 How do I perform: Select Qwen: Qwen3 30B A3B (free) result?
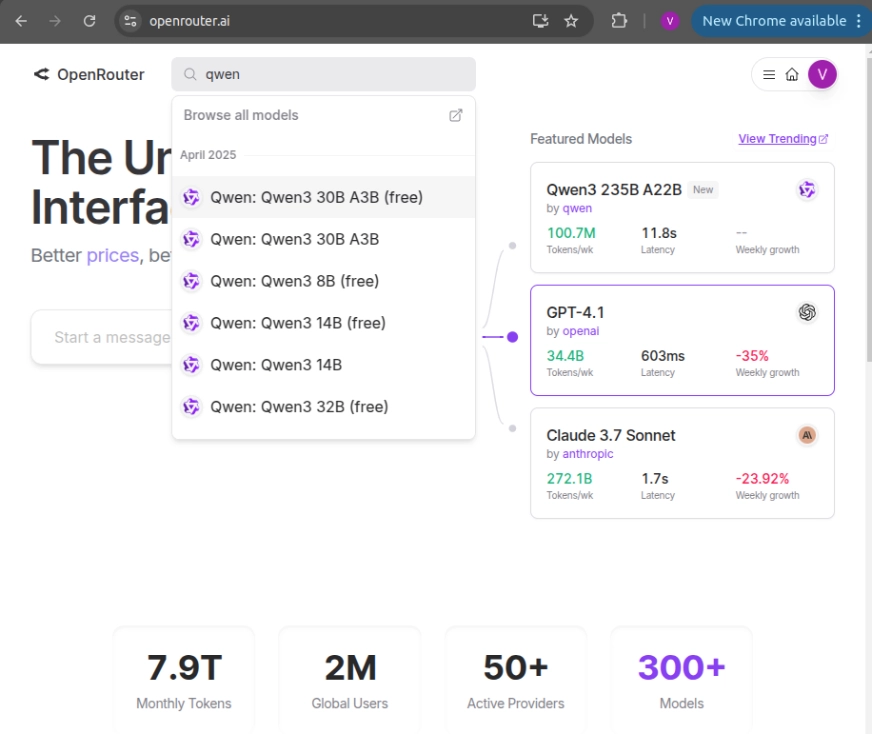316,198
